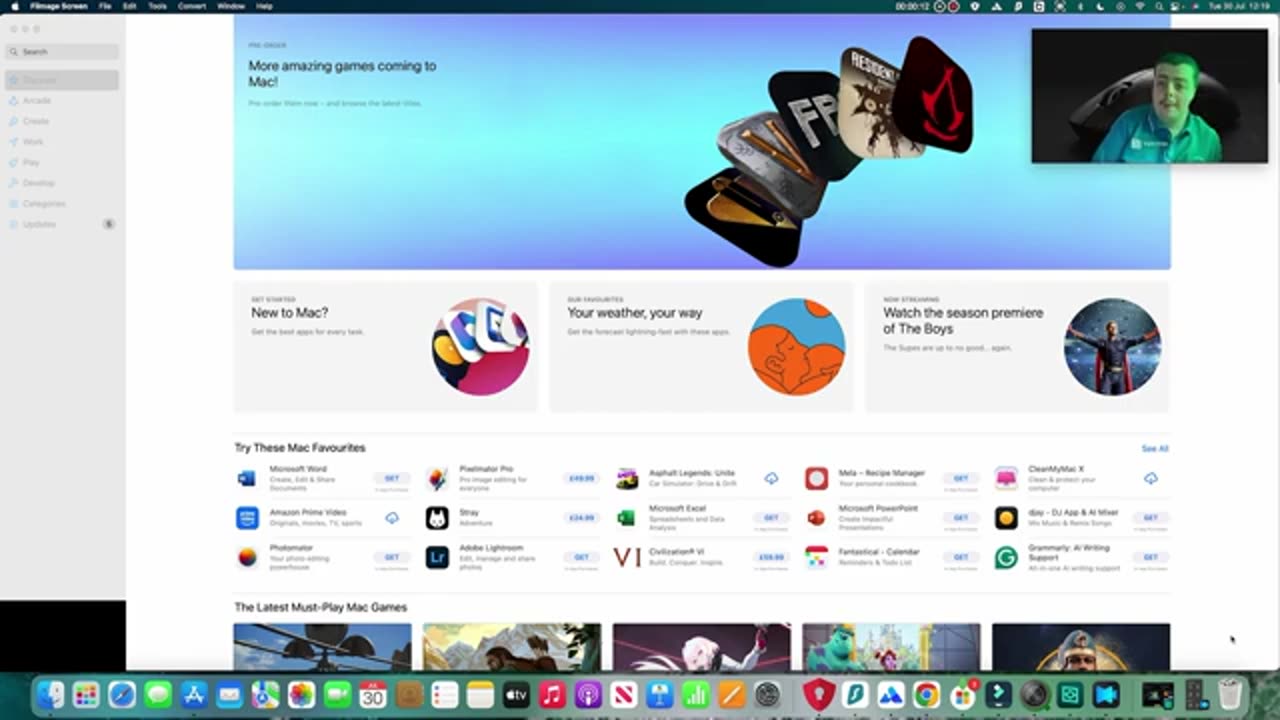
Task: Open Google Chrome in the Dock
Action: [926, 694]
